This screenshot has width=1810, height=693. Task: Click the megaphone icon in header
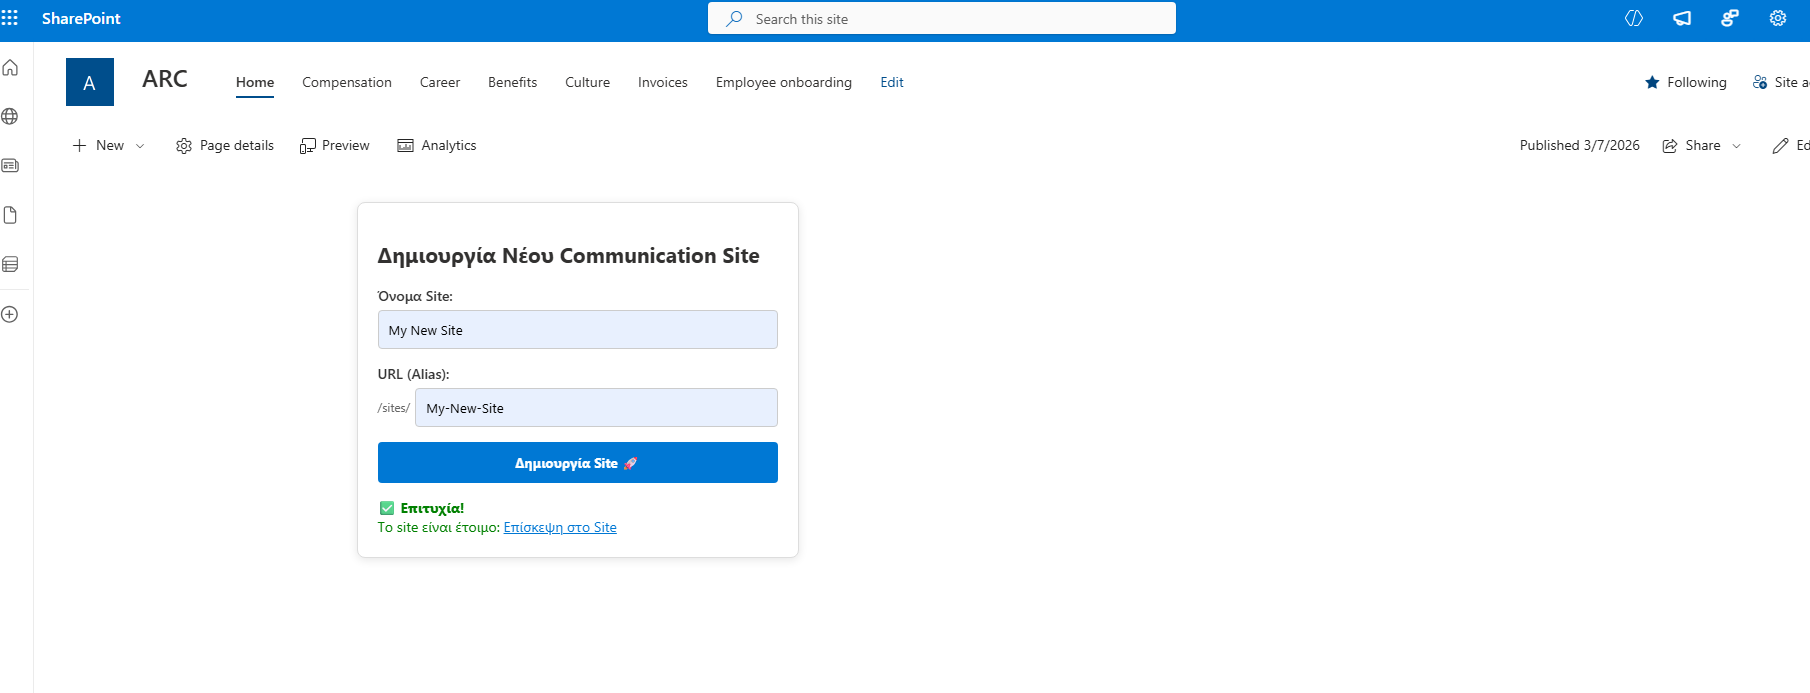click(1682, 18)
